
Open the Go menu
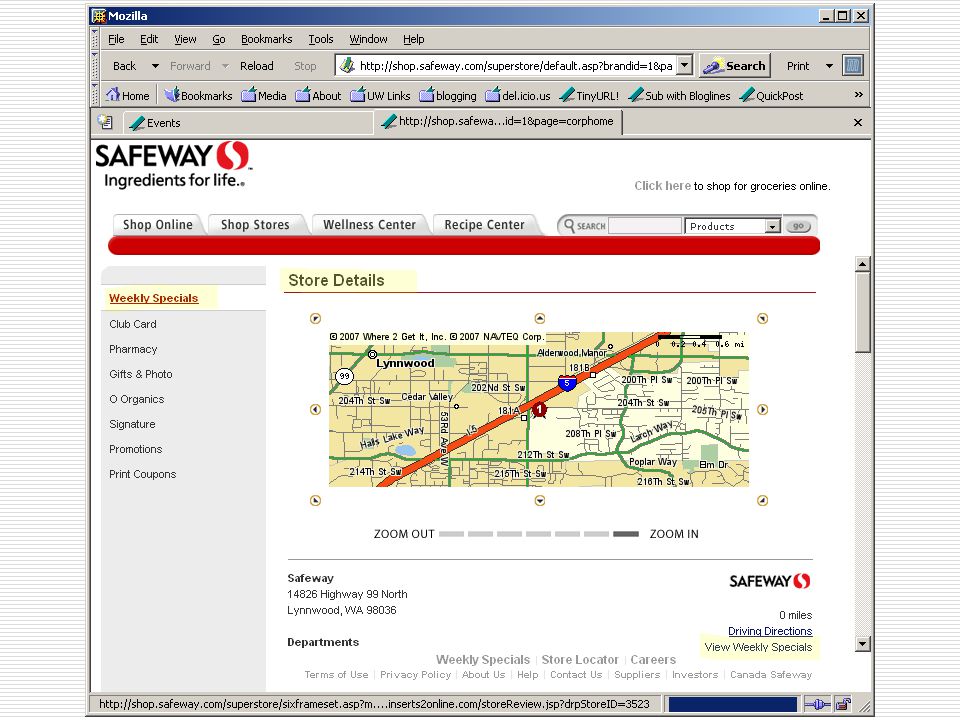(x=219, y=39)
